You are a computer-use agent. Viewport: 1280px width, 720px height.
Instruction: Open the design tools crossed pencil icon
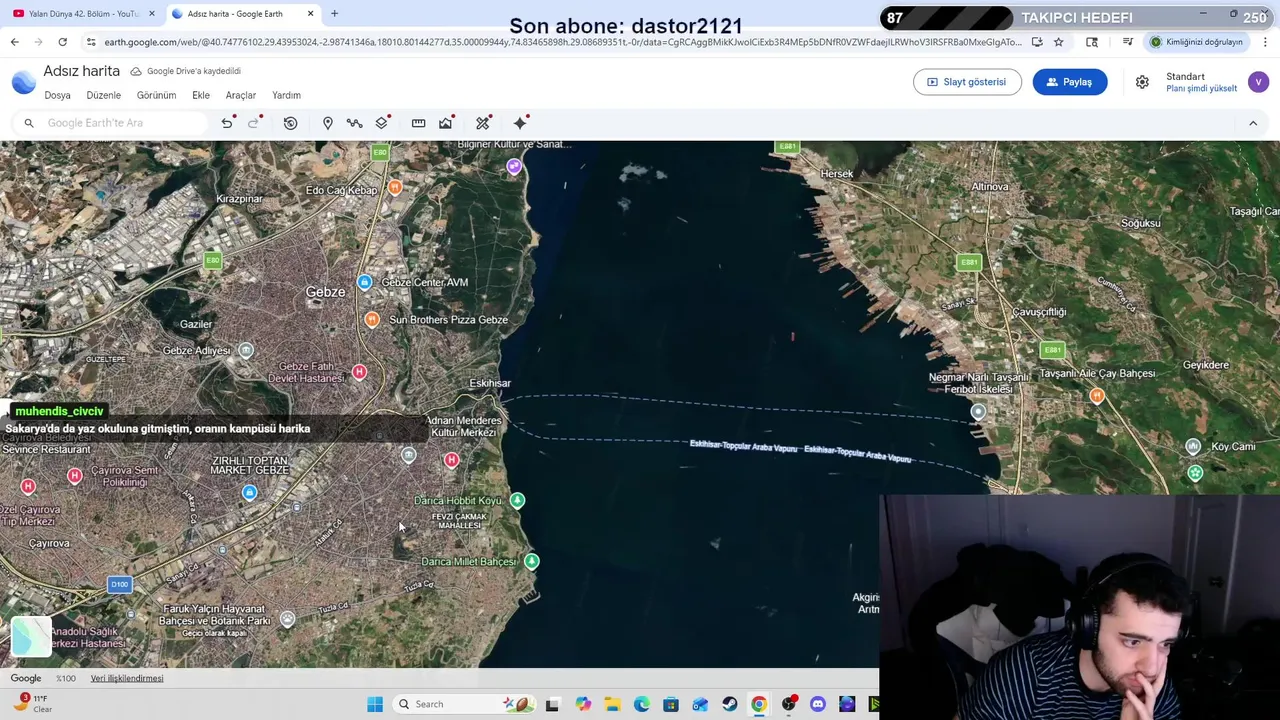tap(483, 123)
